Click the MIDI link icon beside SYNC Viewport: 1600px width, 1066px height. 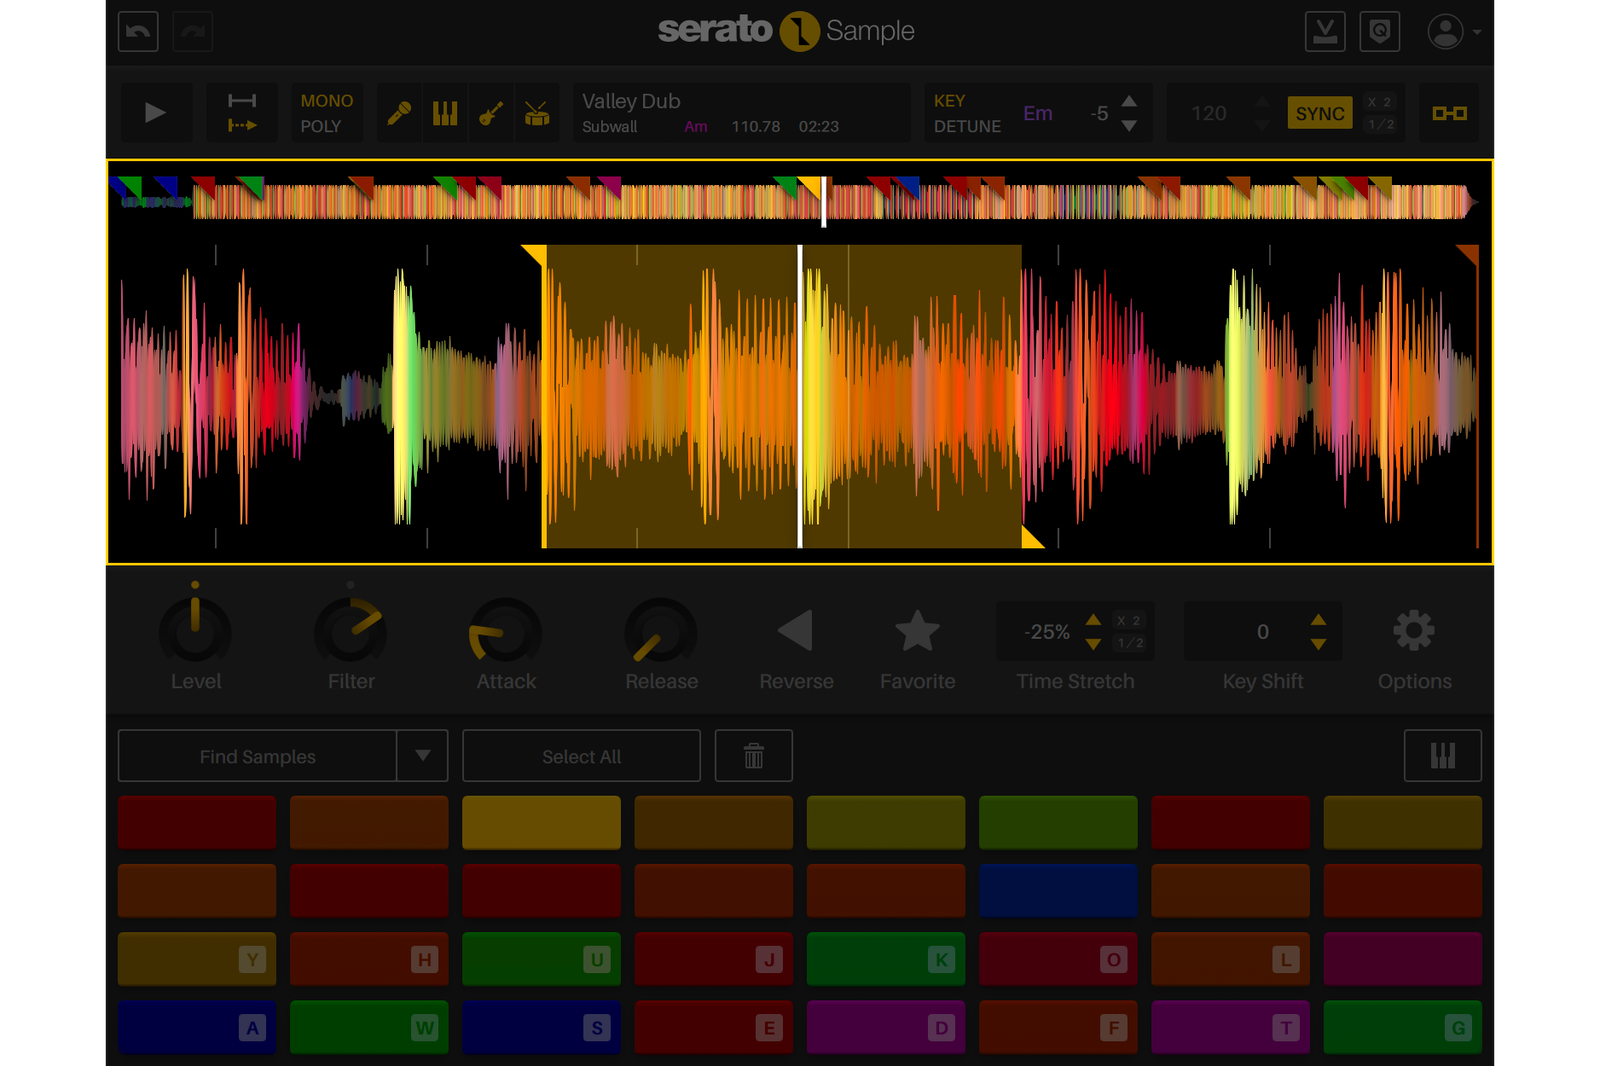tap(1449, 112)
